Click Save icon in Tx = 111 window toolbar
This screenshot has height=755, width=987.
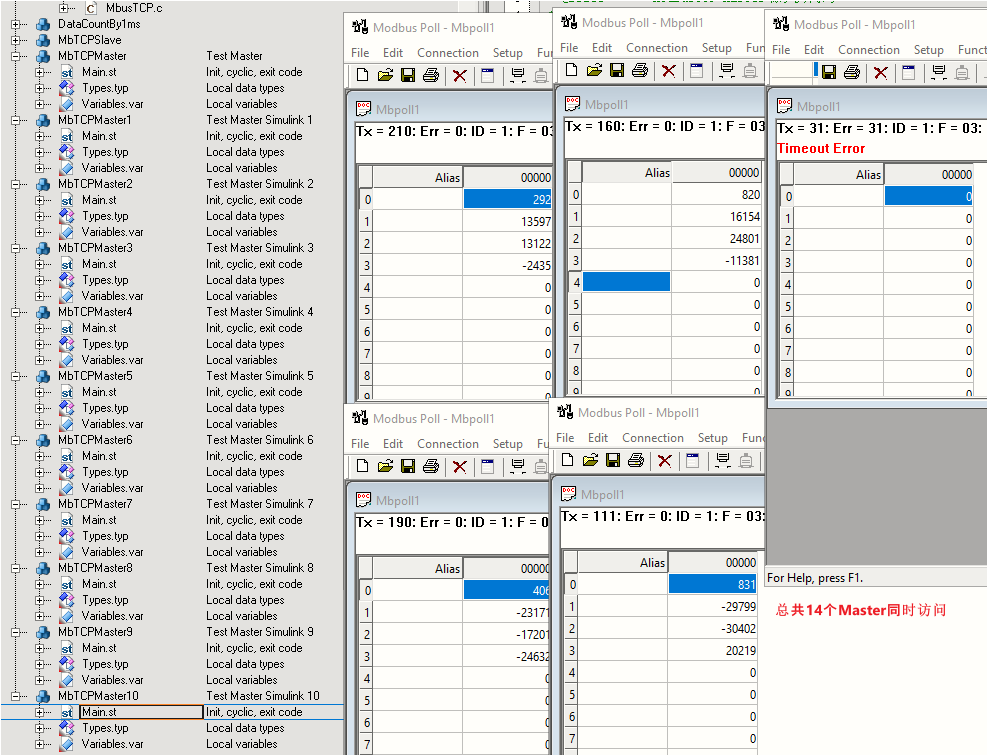point(613,460)
